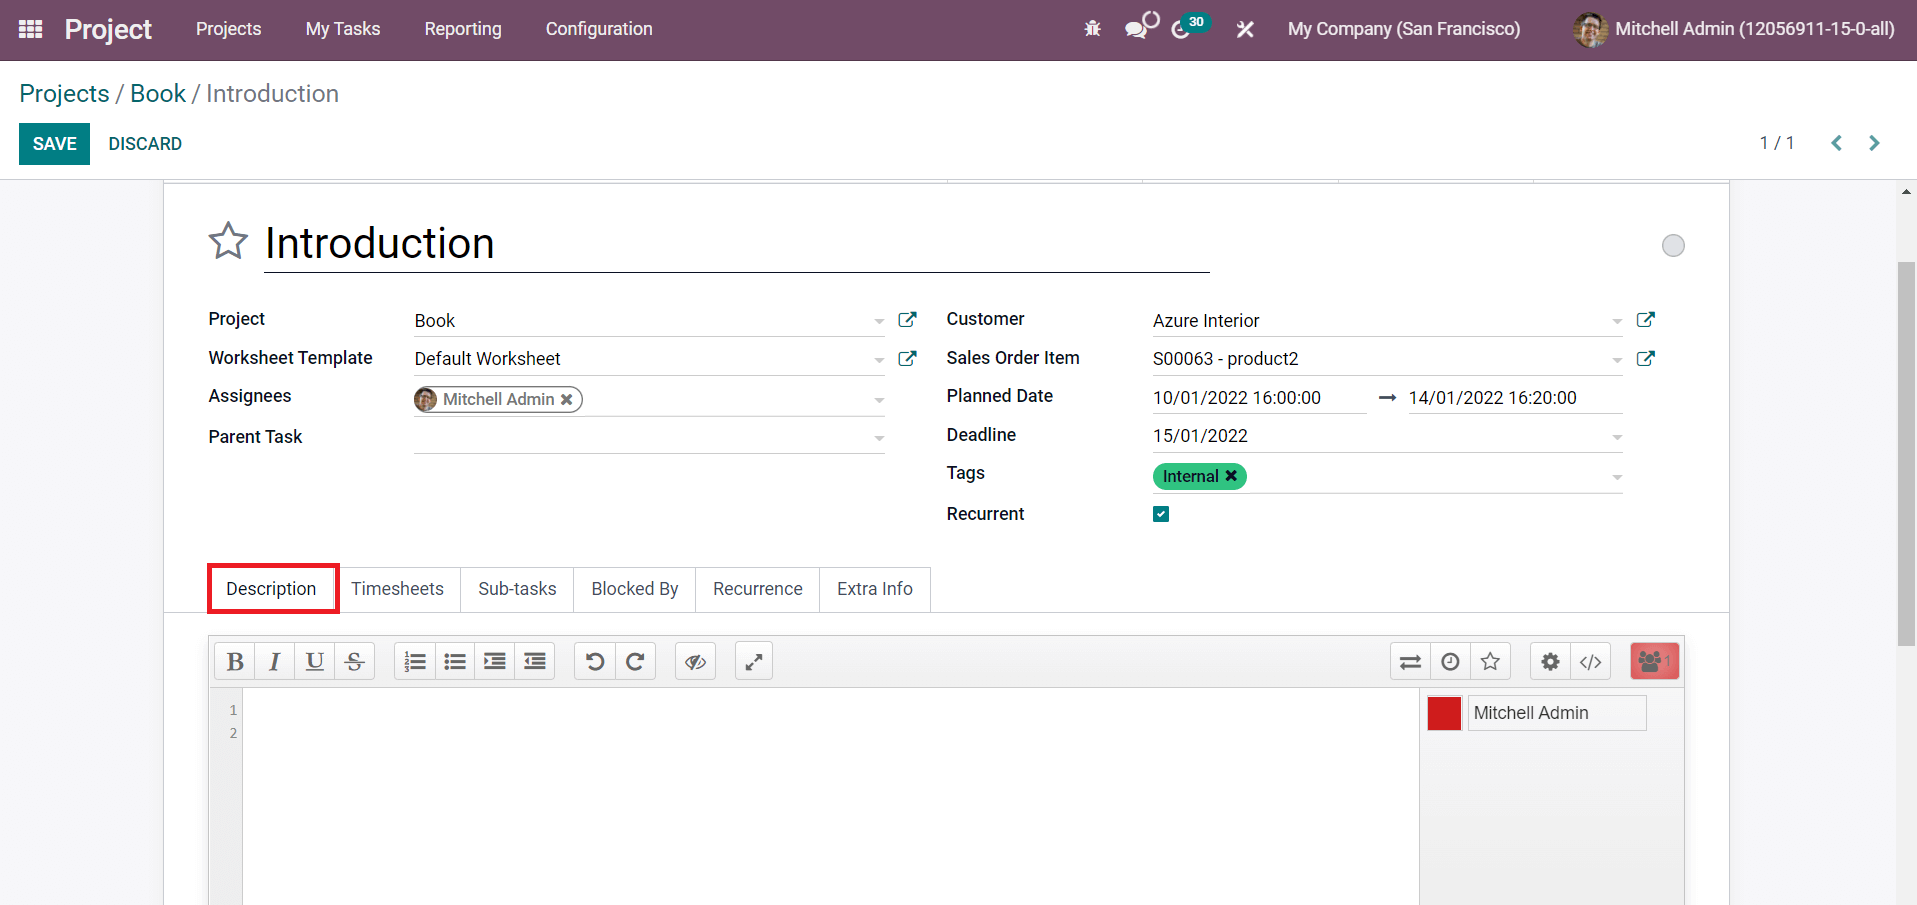Image resolution: width=1917 pixels, height=905 pixels.
Task: Go to next record arrow
Action: pyautogui.click(x=1874, y=143)
